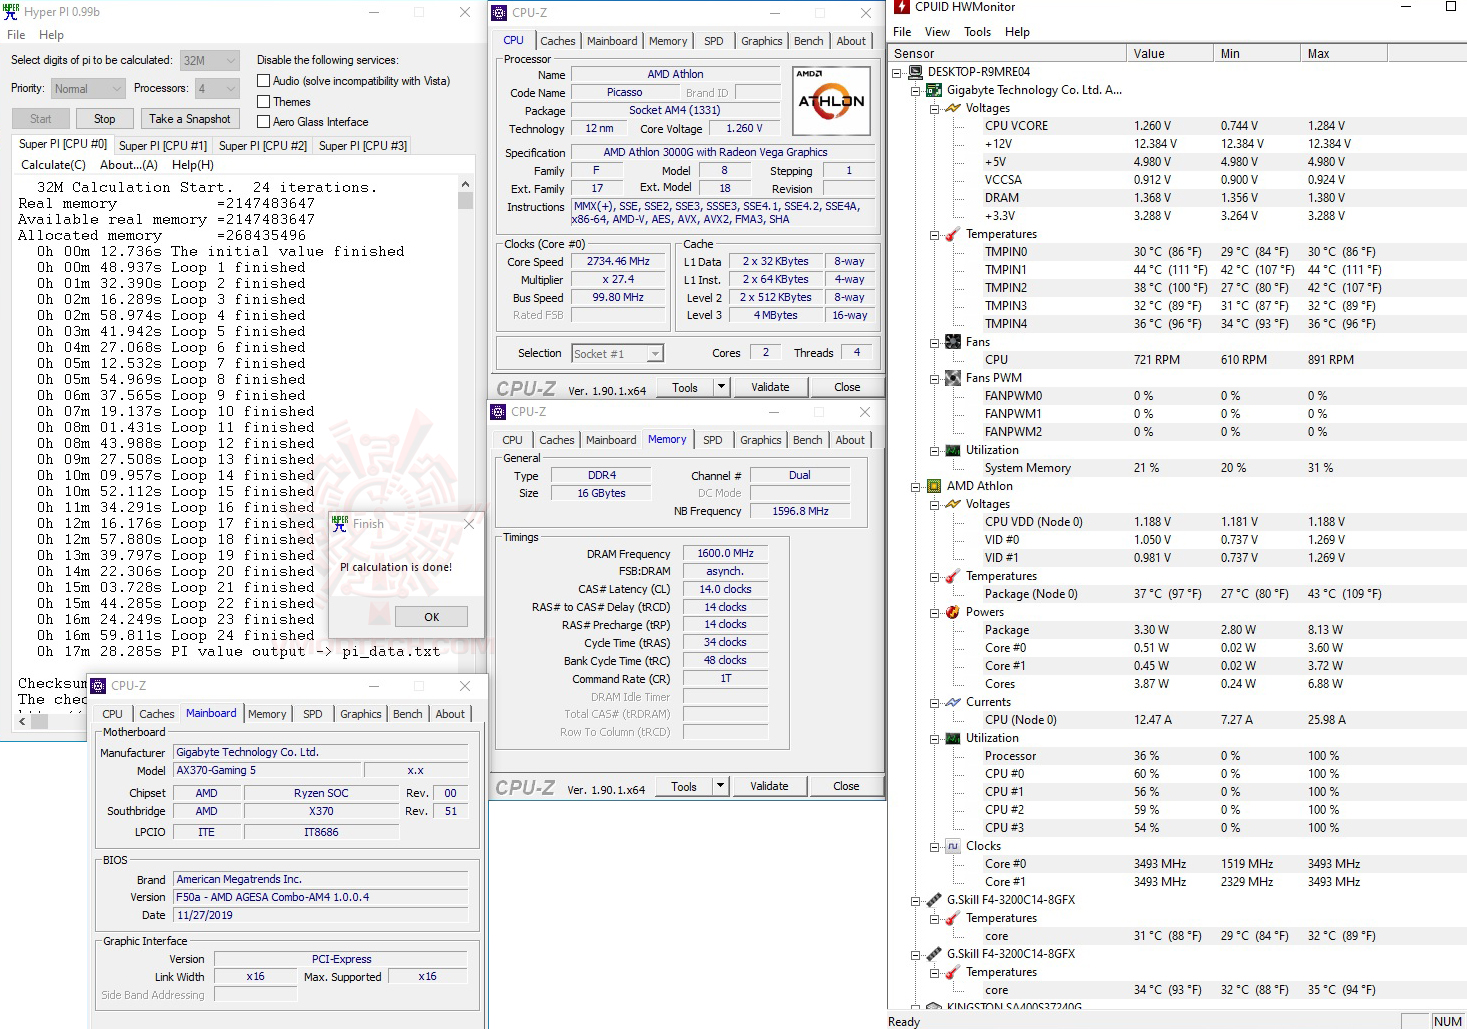The image size is (1467, 1029).
Task: Click the Fans PWM icon in HWMonitor
Action: [x=953, y=378]
